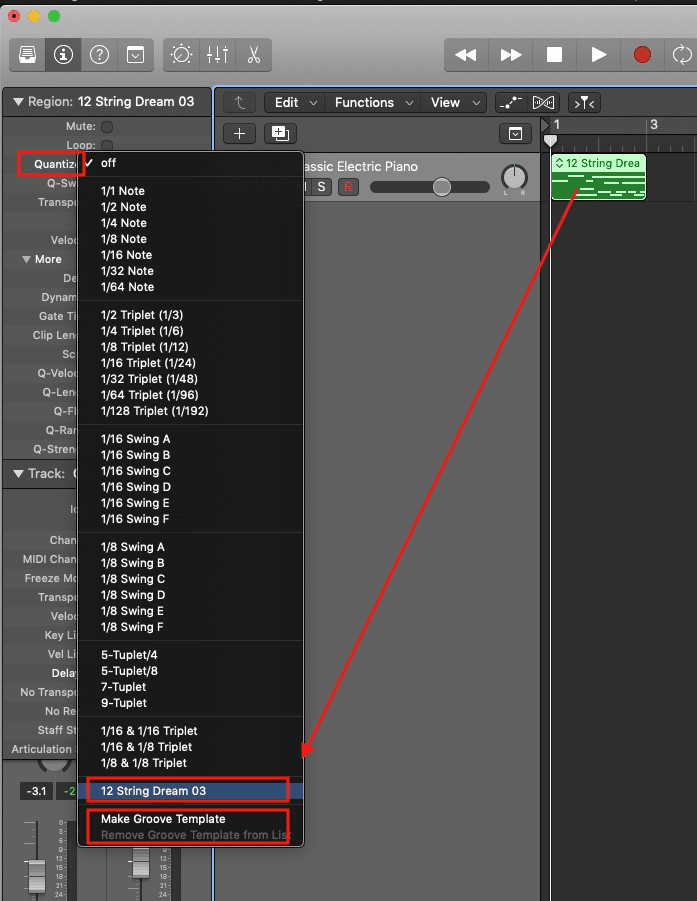
Task: Enable the Loop checkbox in Region inspector
Action: click(x=107, y=145)
